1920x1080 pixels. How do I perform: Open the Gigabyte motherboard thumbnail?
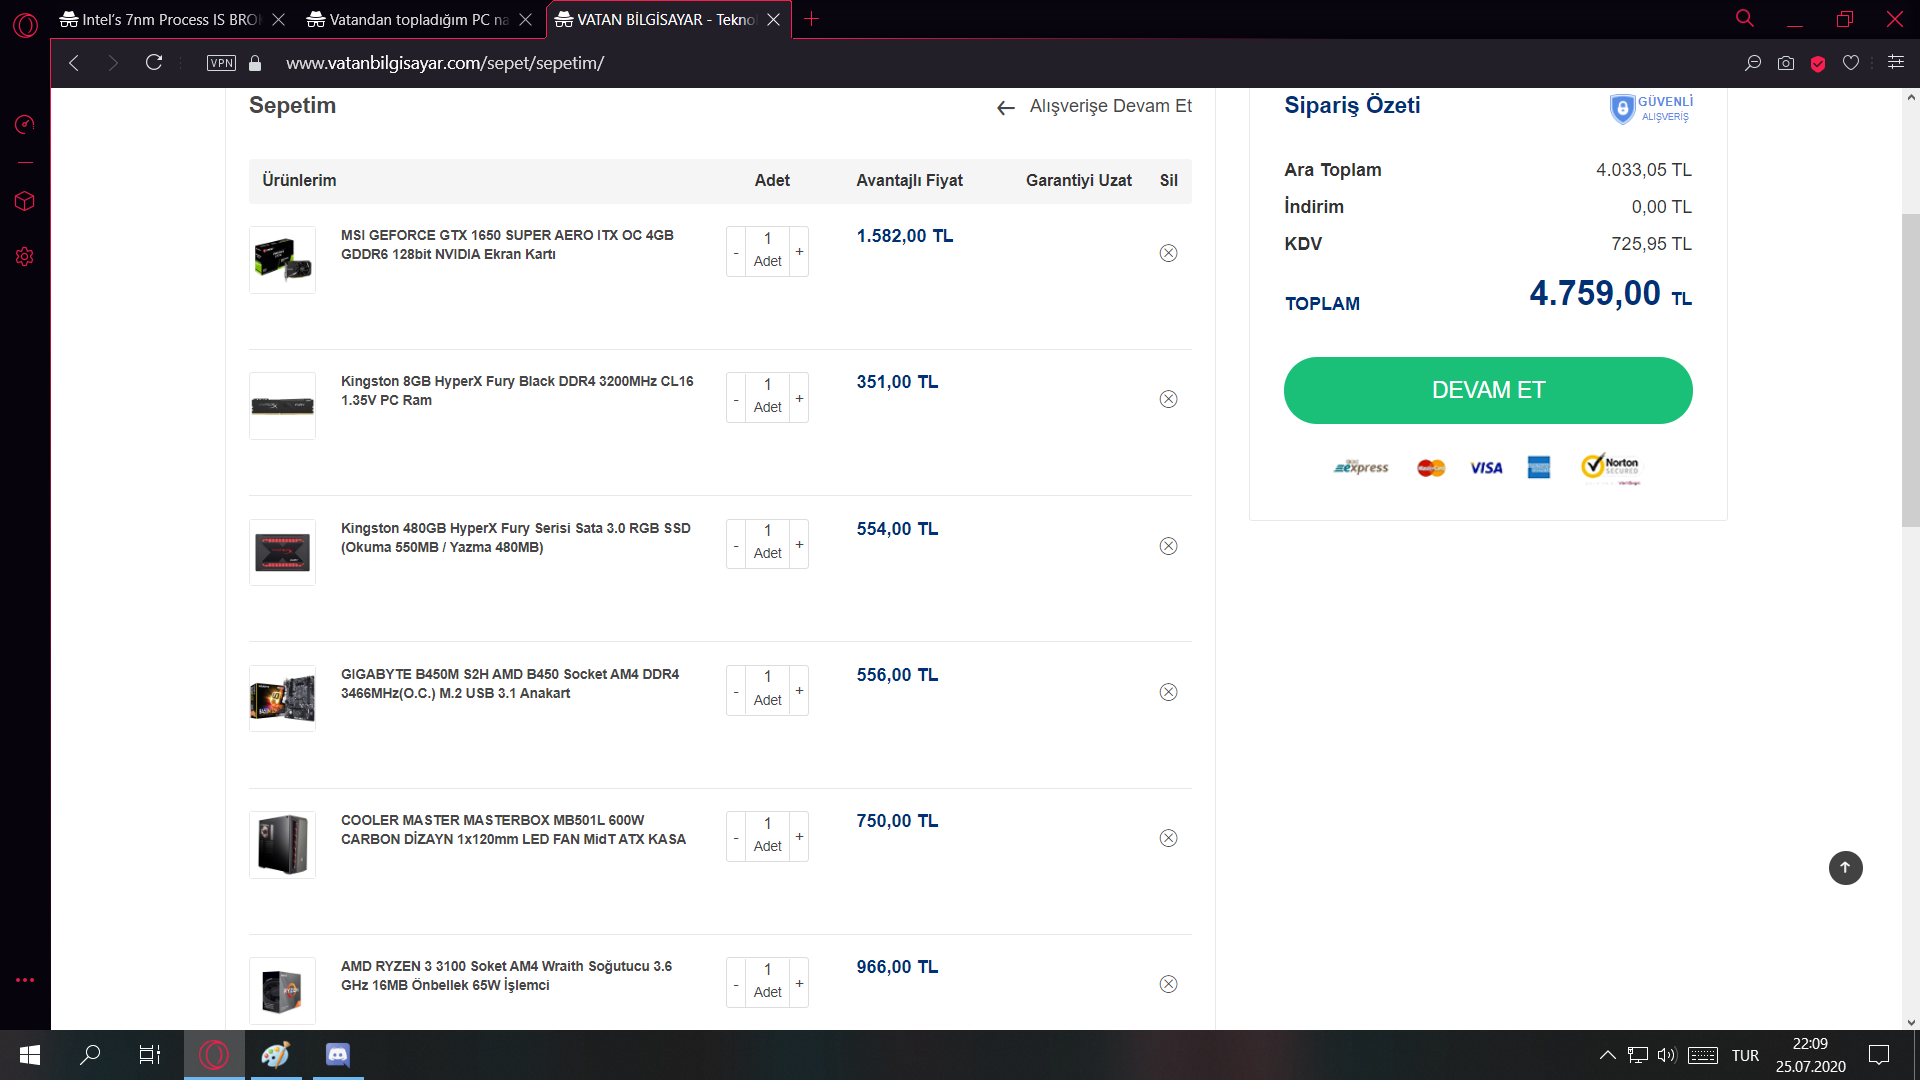[282, 698]
